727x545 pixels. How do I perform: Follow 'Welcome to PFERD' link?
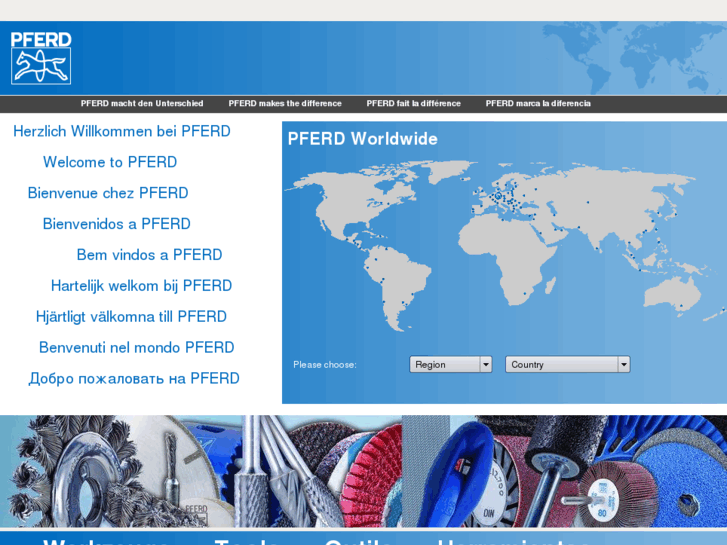click(x=110, y=162)
